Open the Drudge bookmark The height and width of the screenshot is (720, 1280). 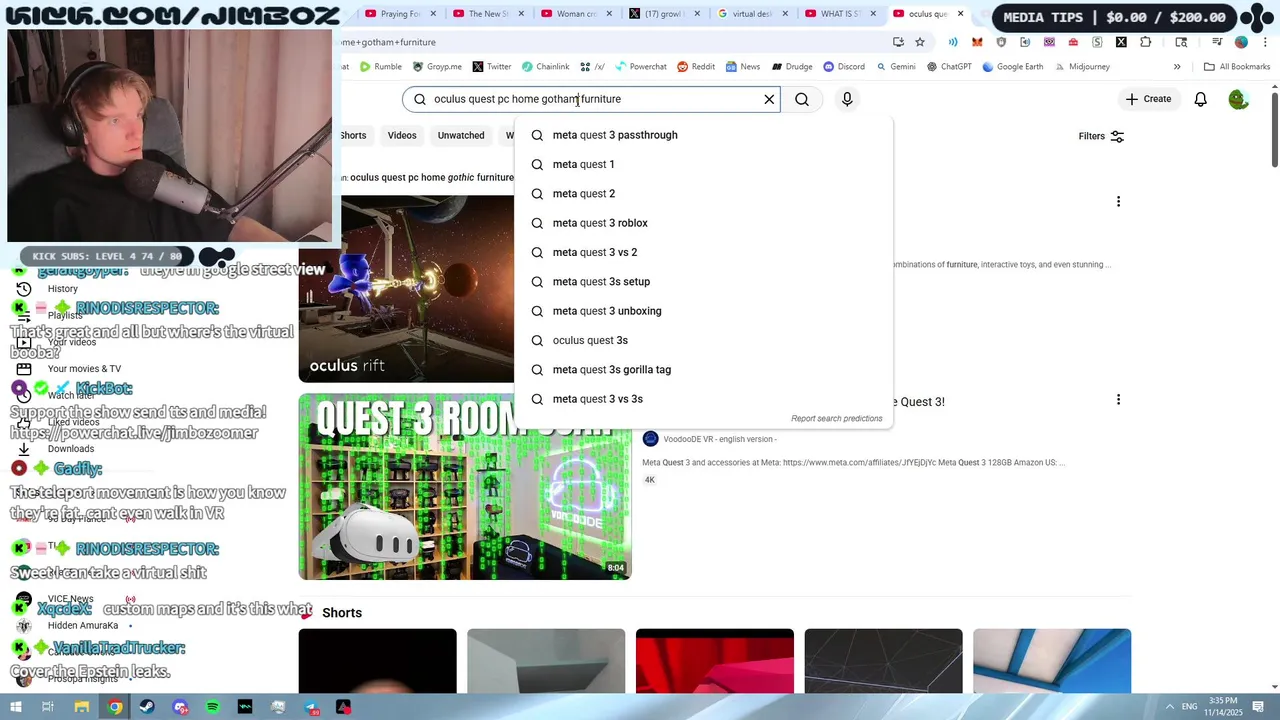pos(791,67)
